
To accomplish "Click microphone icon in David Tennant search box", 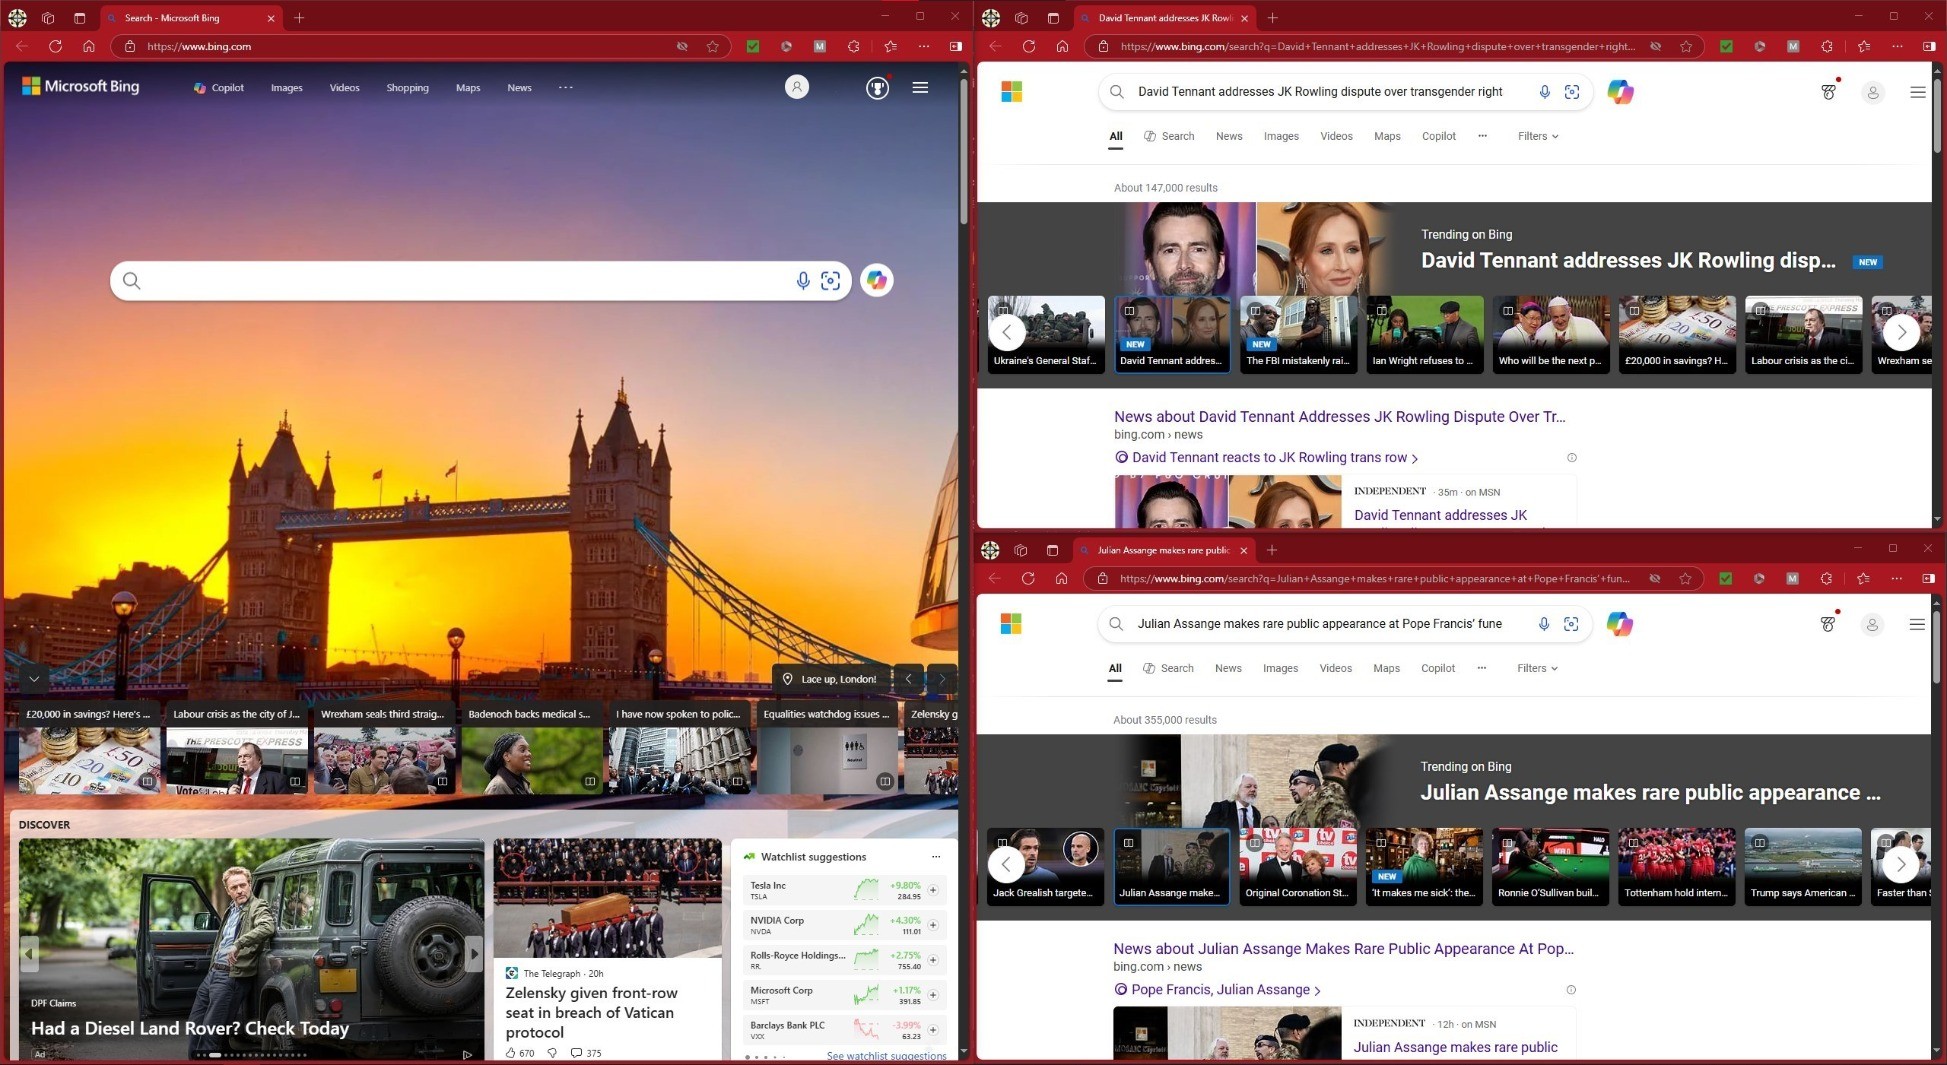I will 1544,92.
